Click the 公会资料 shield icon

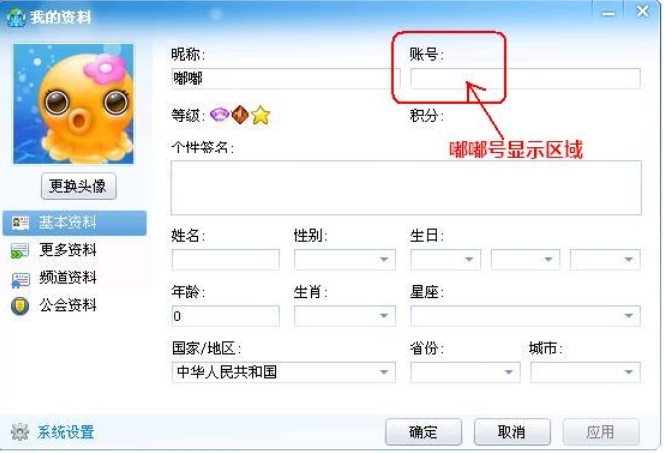tap(20, 306)
